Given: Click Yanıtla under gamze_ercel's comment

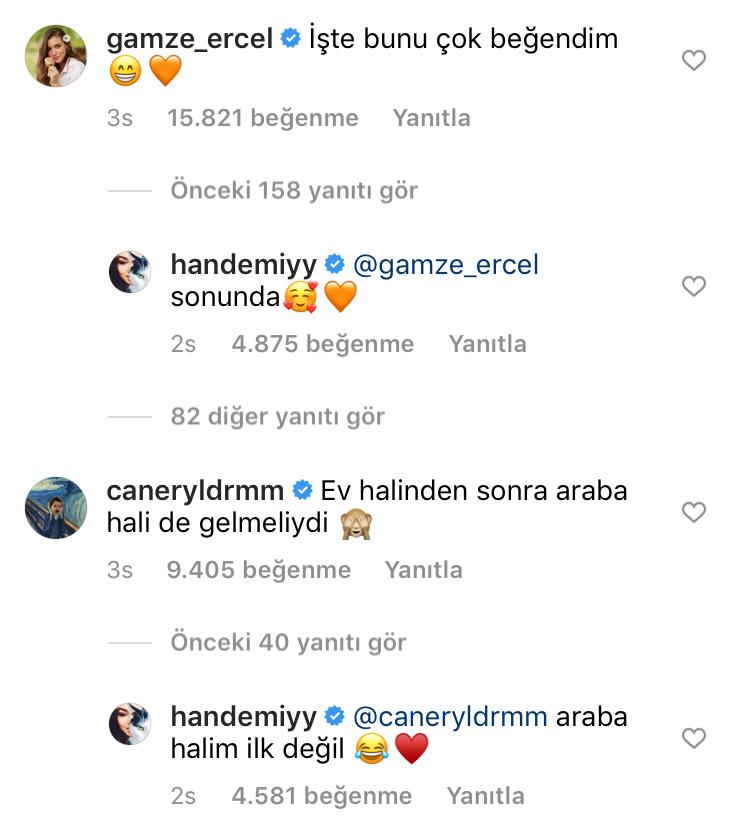Looking at the screenshot, I should tap(431, 118).
